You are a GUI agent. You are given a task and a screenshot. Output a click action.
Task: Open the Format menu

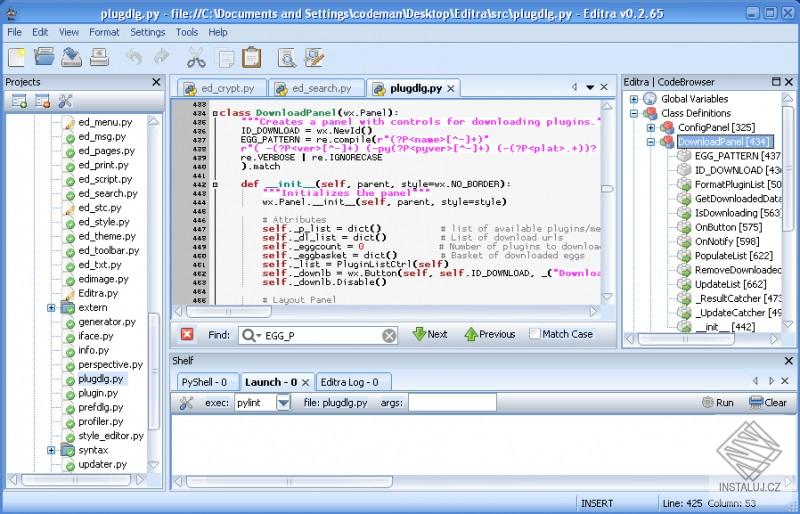pos(104,32)
